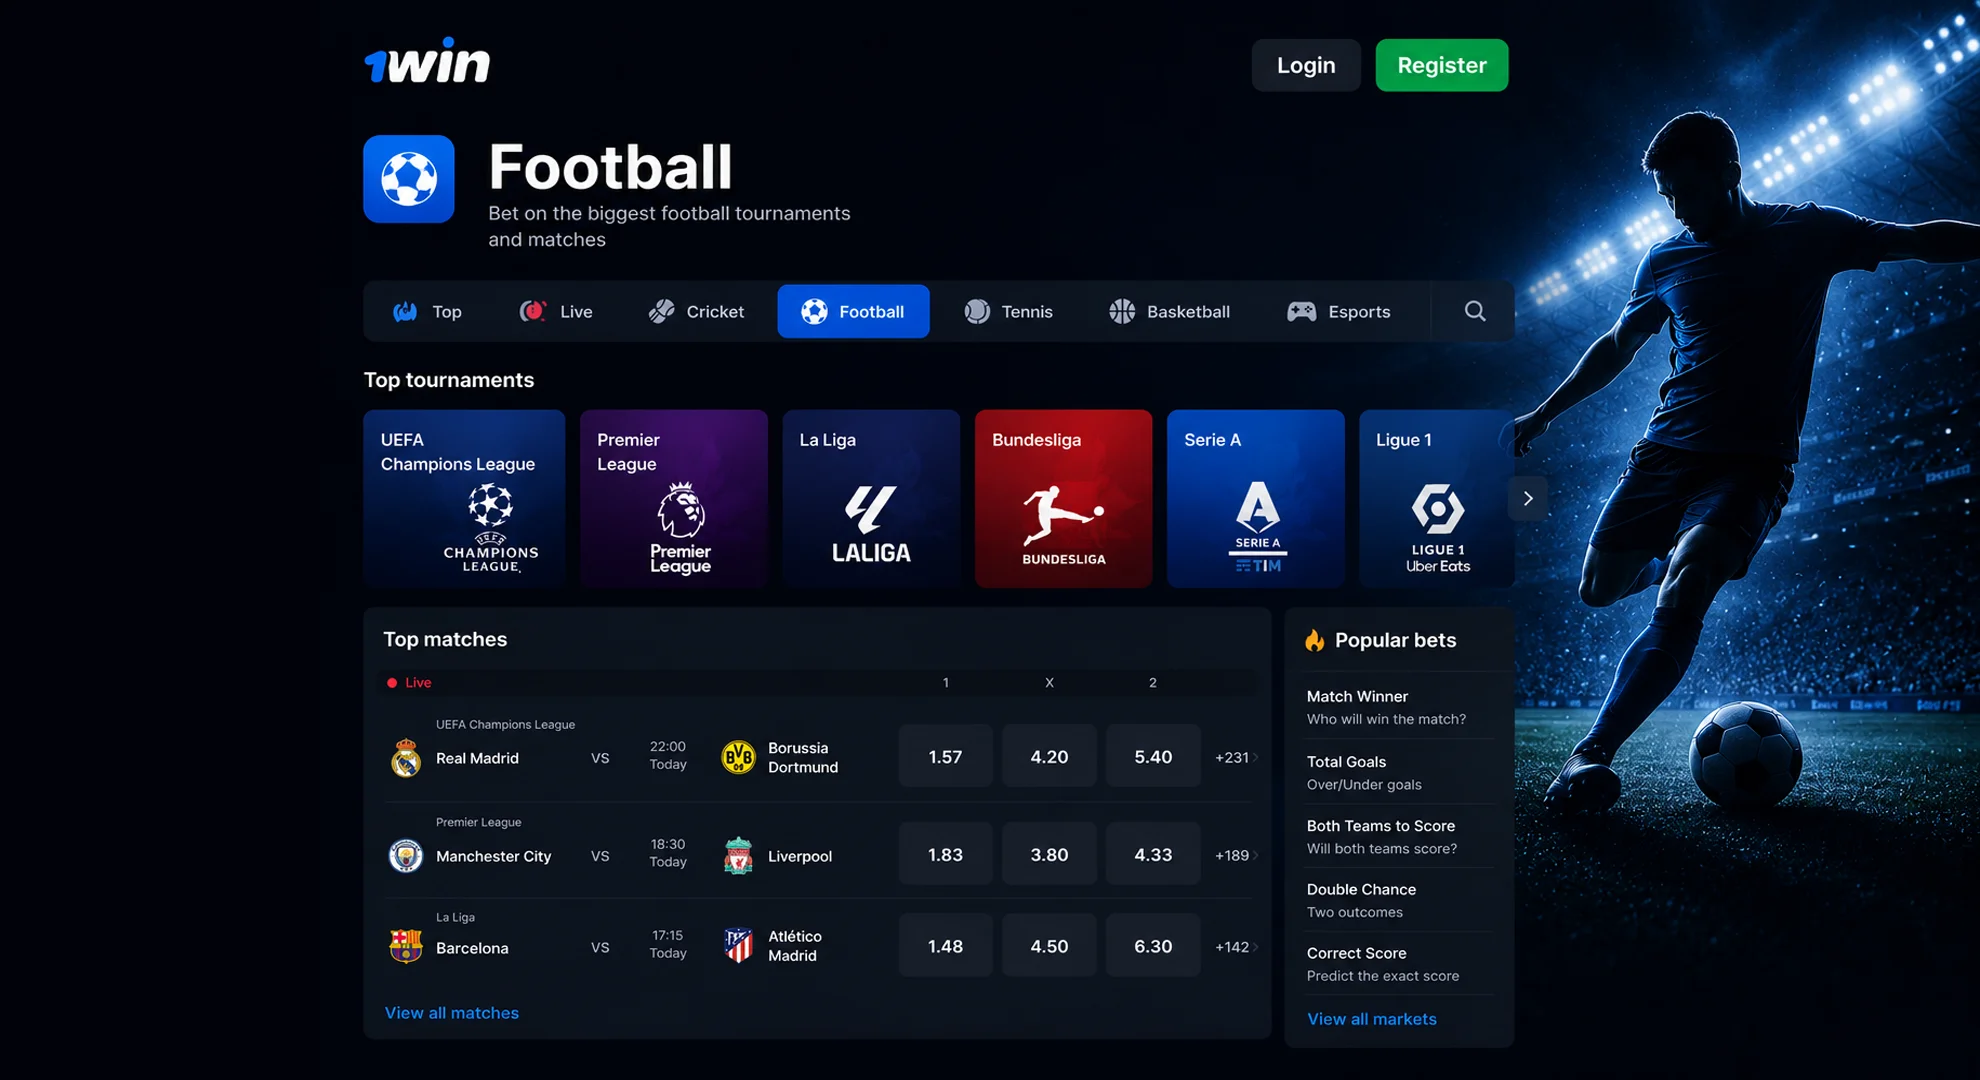Click the blue football app icon
The height and width of the screenshot is (1080, 1980).
(409, 179)
